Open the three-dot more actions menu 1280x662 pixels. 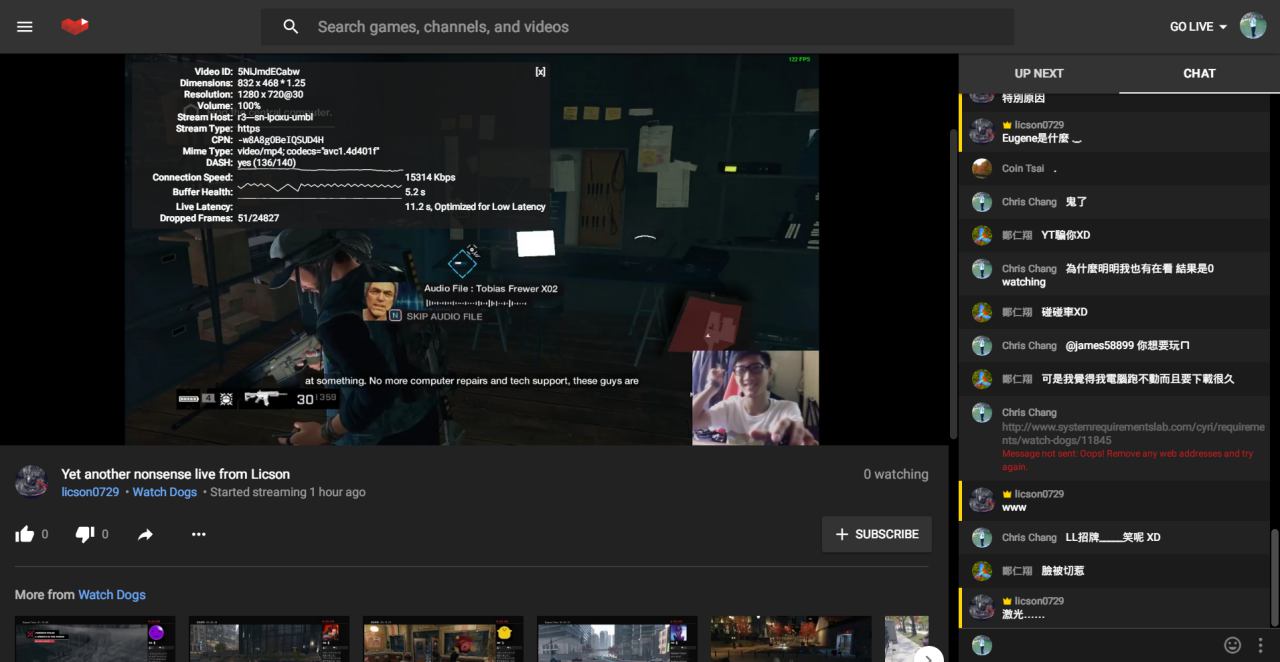point(198,534)
